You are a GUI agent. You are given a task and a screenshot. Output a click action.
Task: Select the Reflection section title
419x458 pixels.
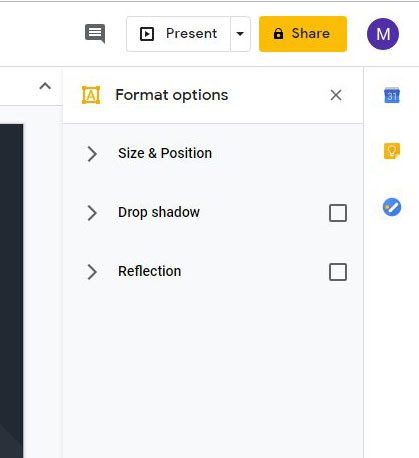tap(150, 271)
